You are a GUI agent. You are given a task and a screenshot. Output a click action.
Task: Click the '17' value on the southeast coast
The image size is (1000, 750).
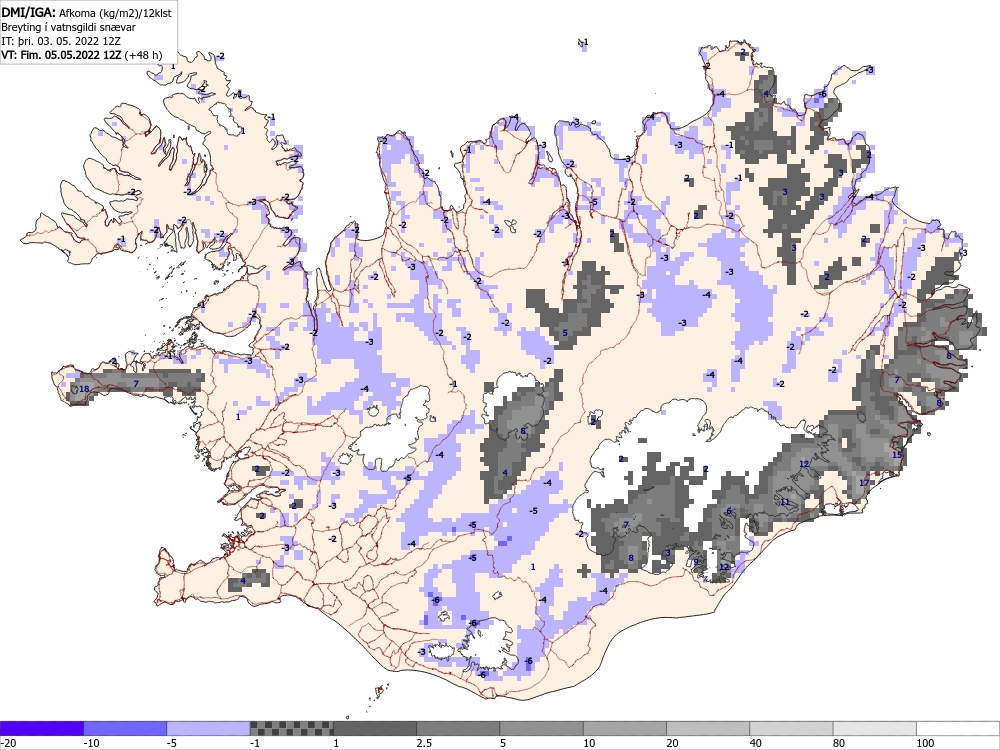pos(864,483)
